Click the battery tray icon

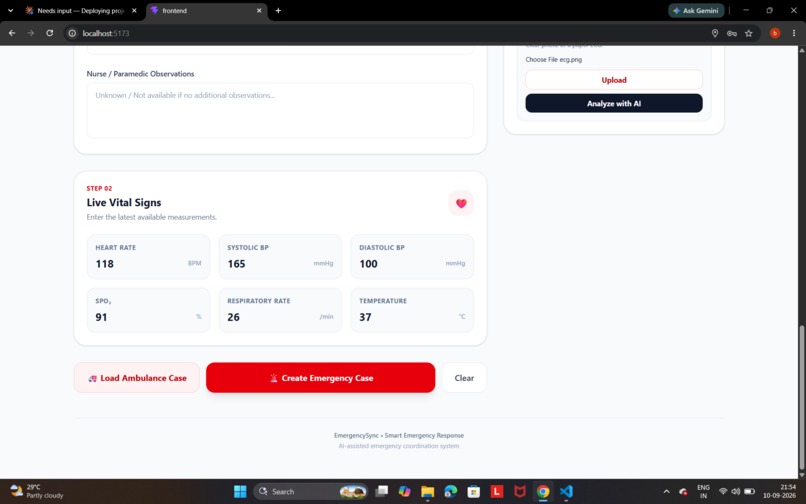coord(749,492)
